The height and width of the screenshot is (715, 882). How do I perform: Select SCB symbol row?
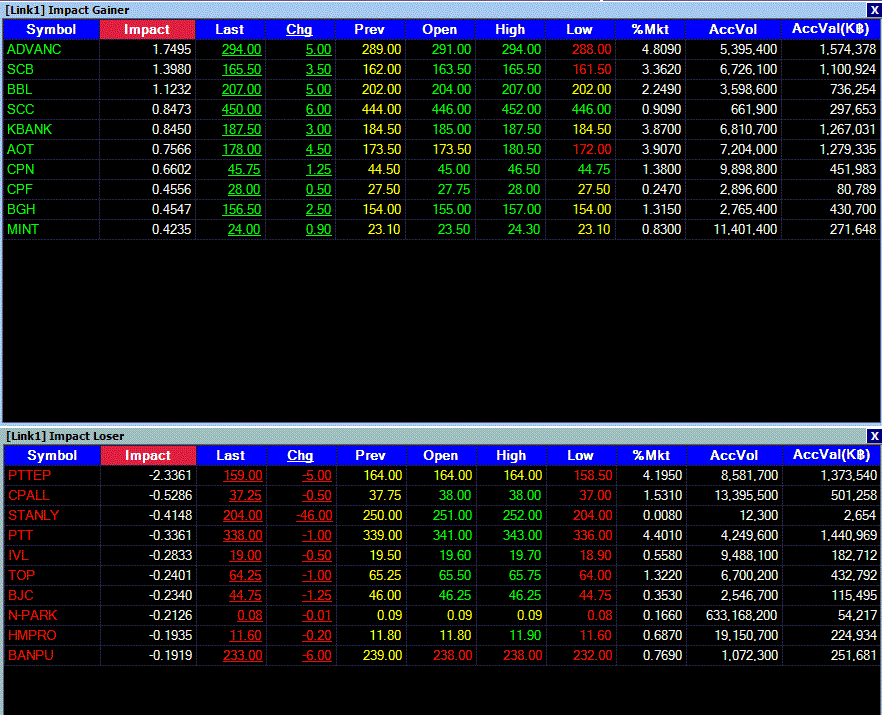[20, 70]
